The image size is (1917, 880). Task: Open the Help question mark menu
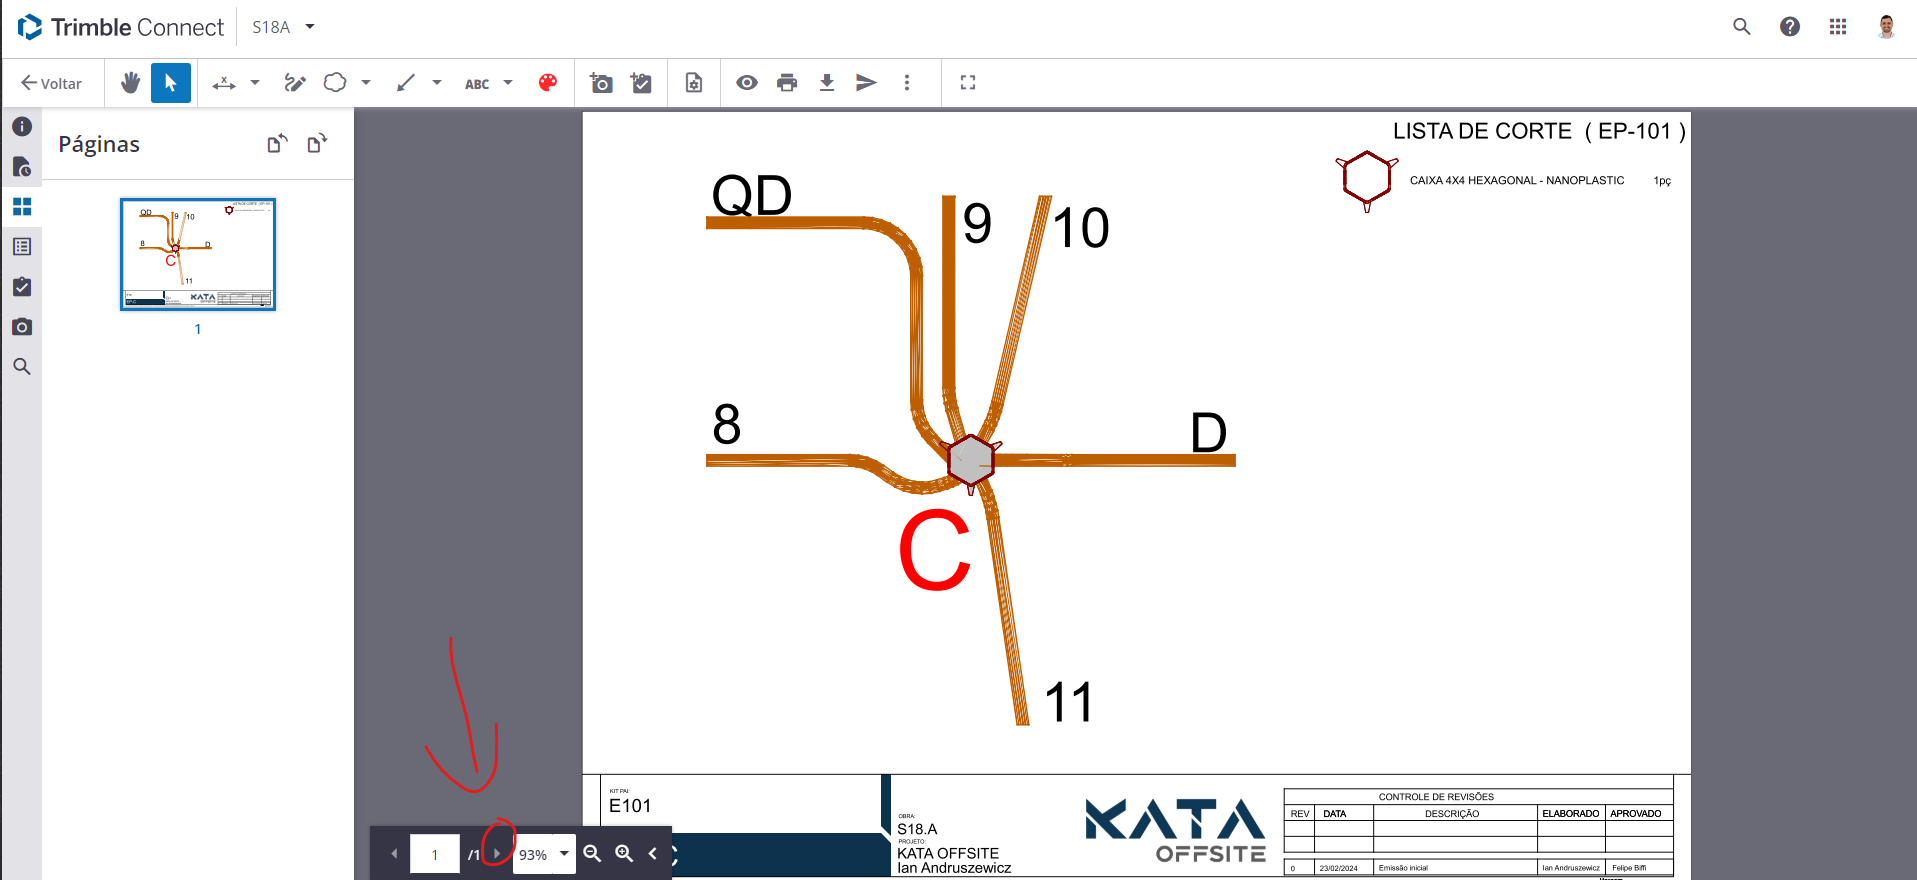[x=1790, y=27]
